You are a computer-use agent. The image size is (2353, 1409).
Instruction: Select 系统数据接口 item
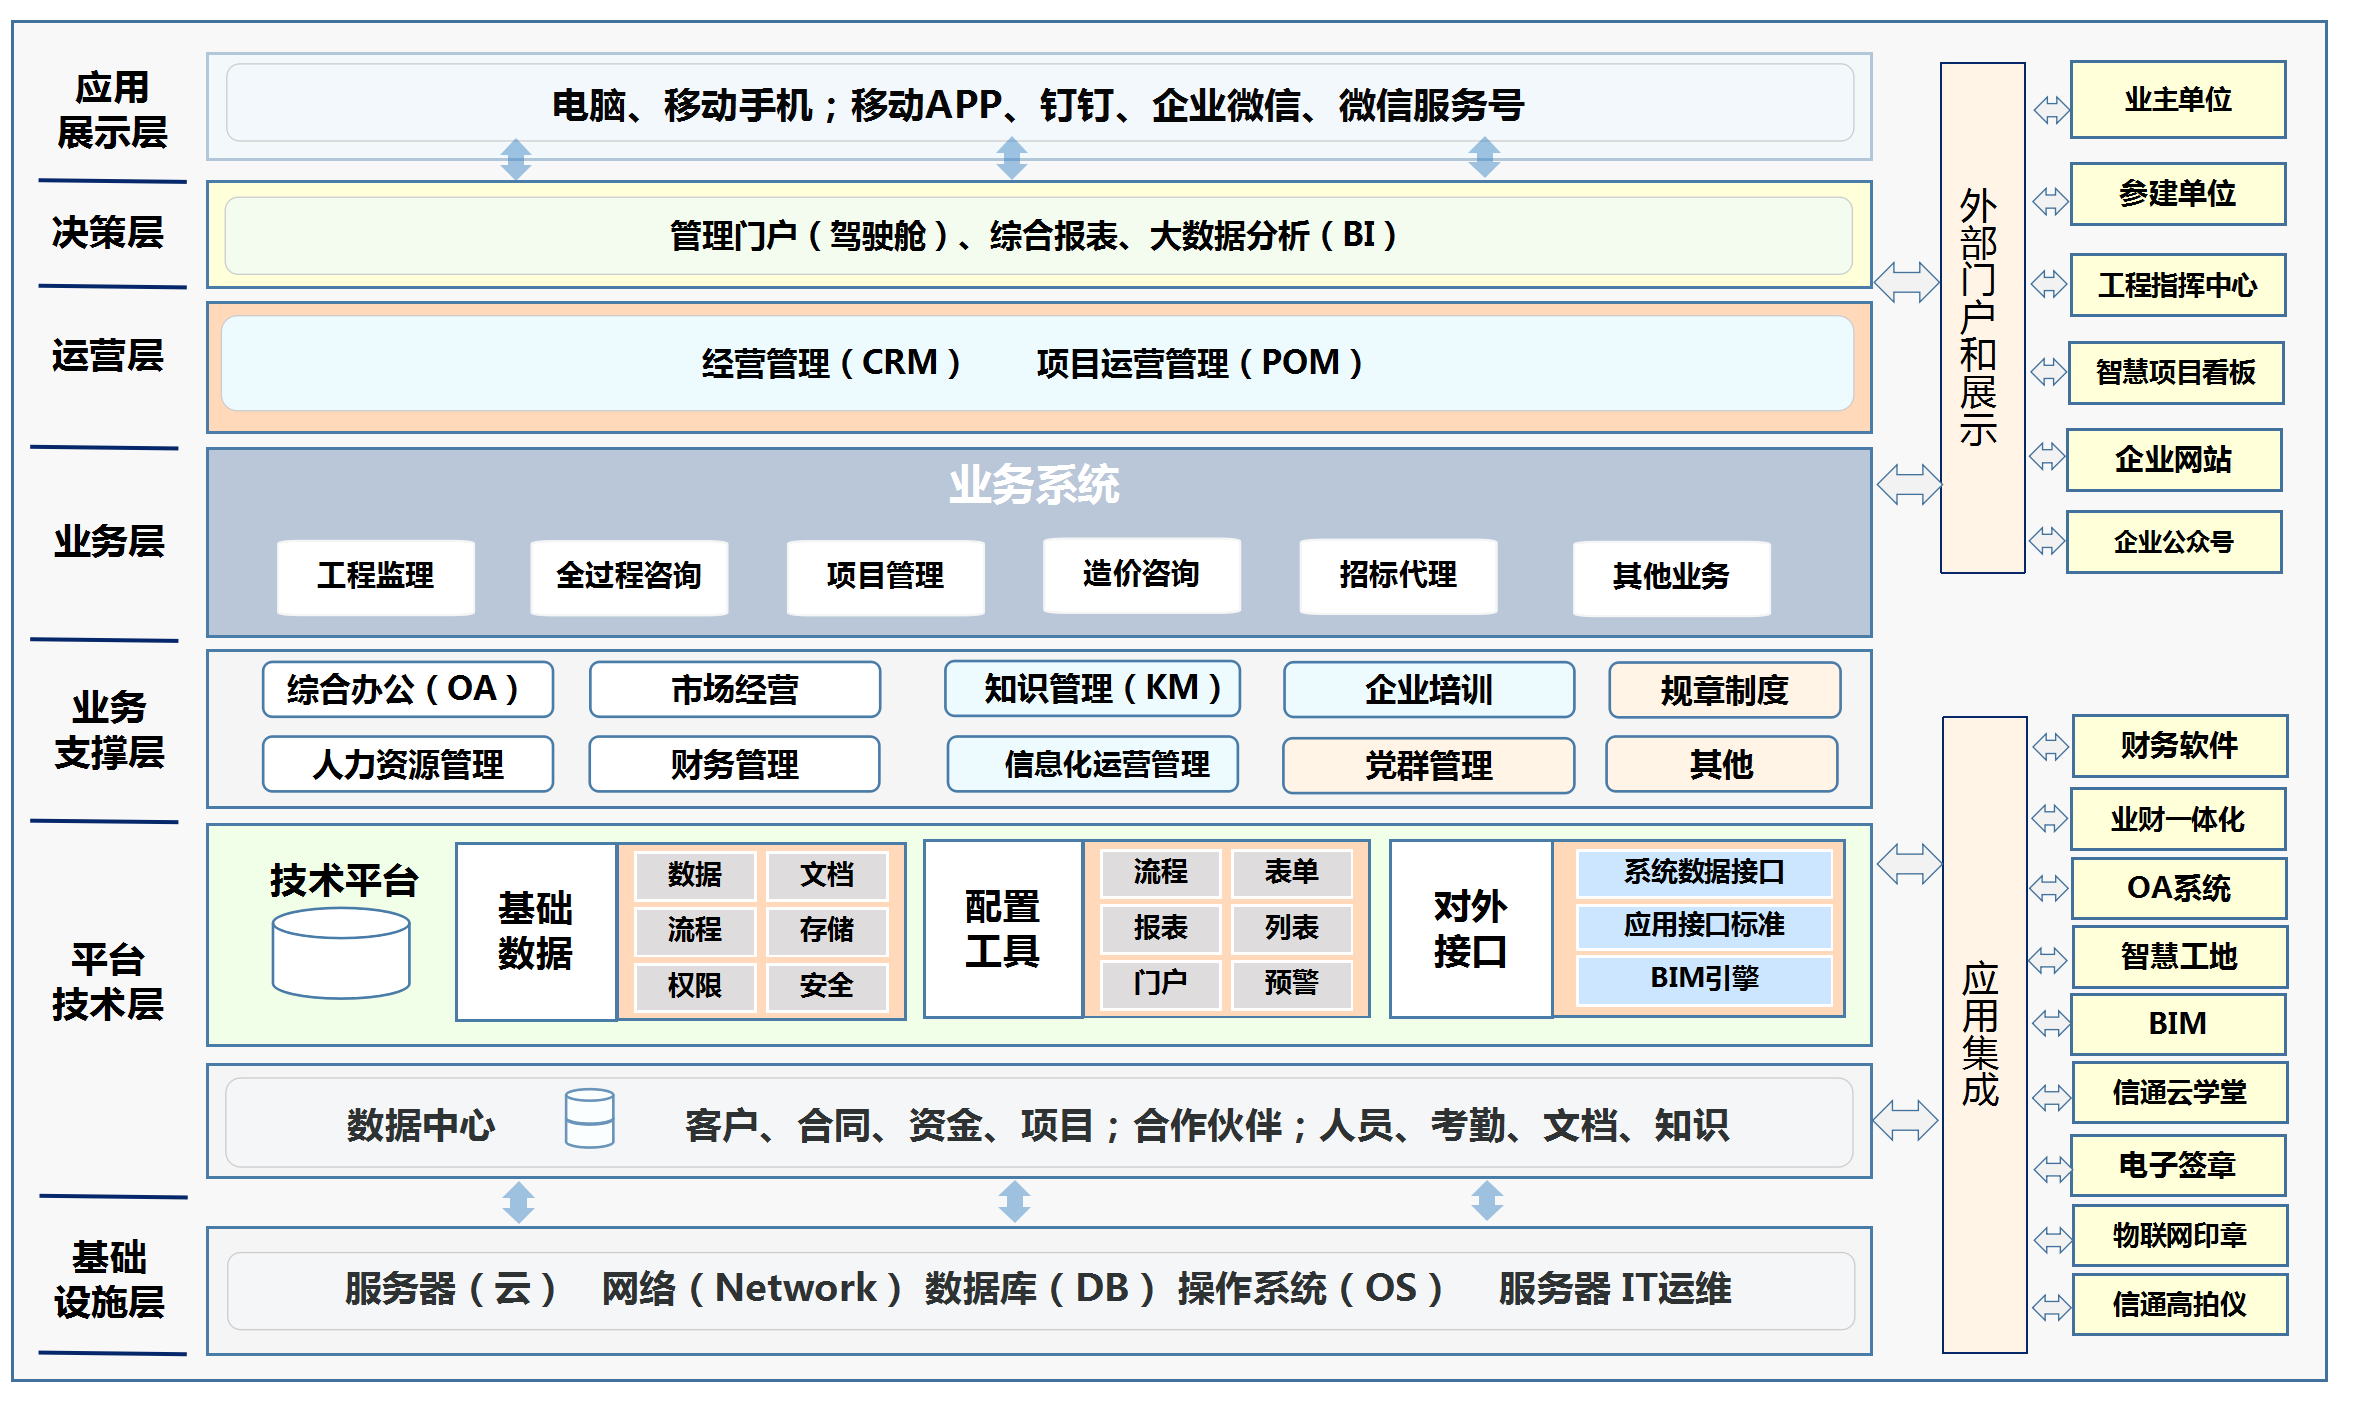click(x=1704, y=873)
